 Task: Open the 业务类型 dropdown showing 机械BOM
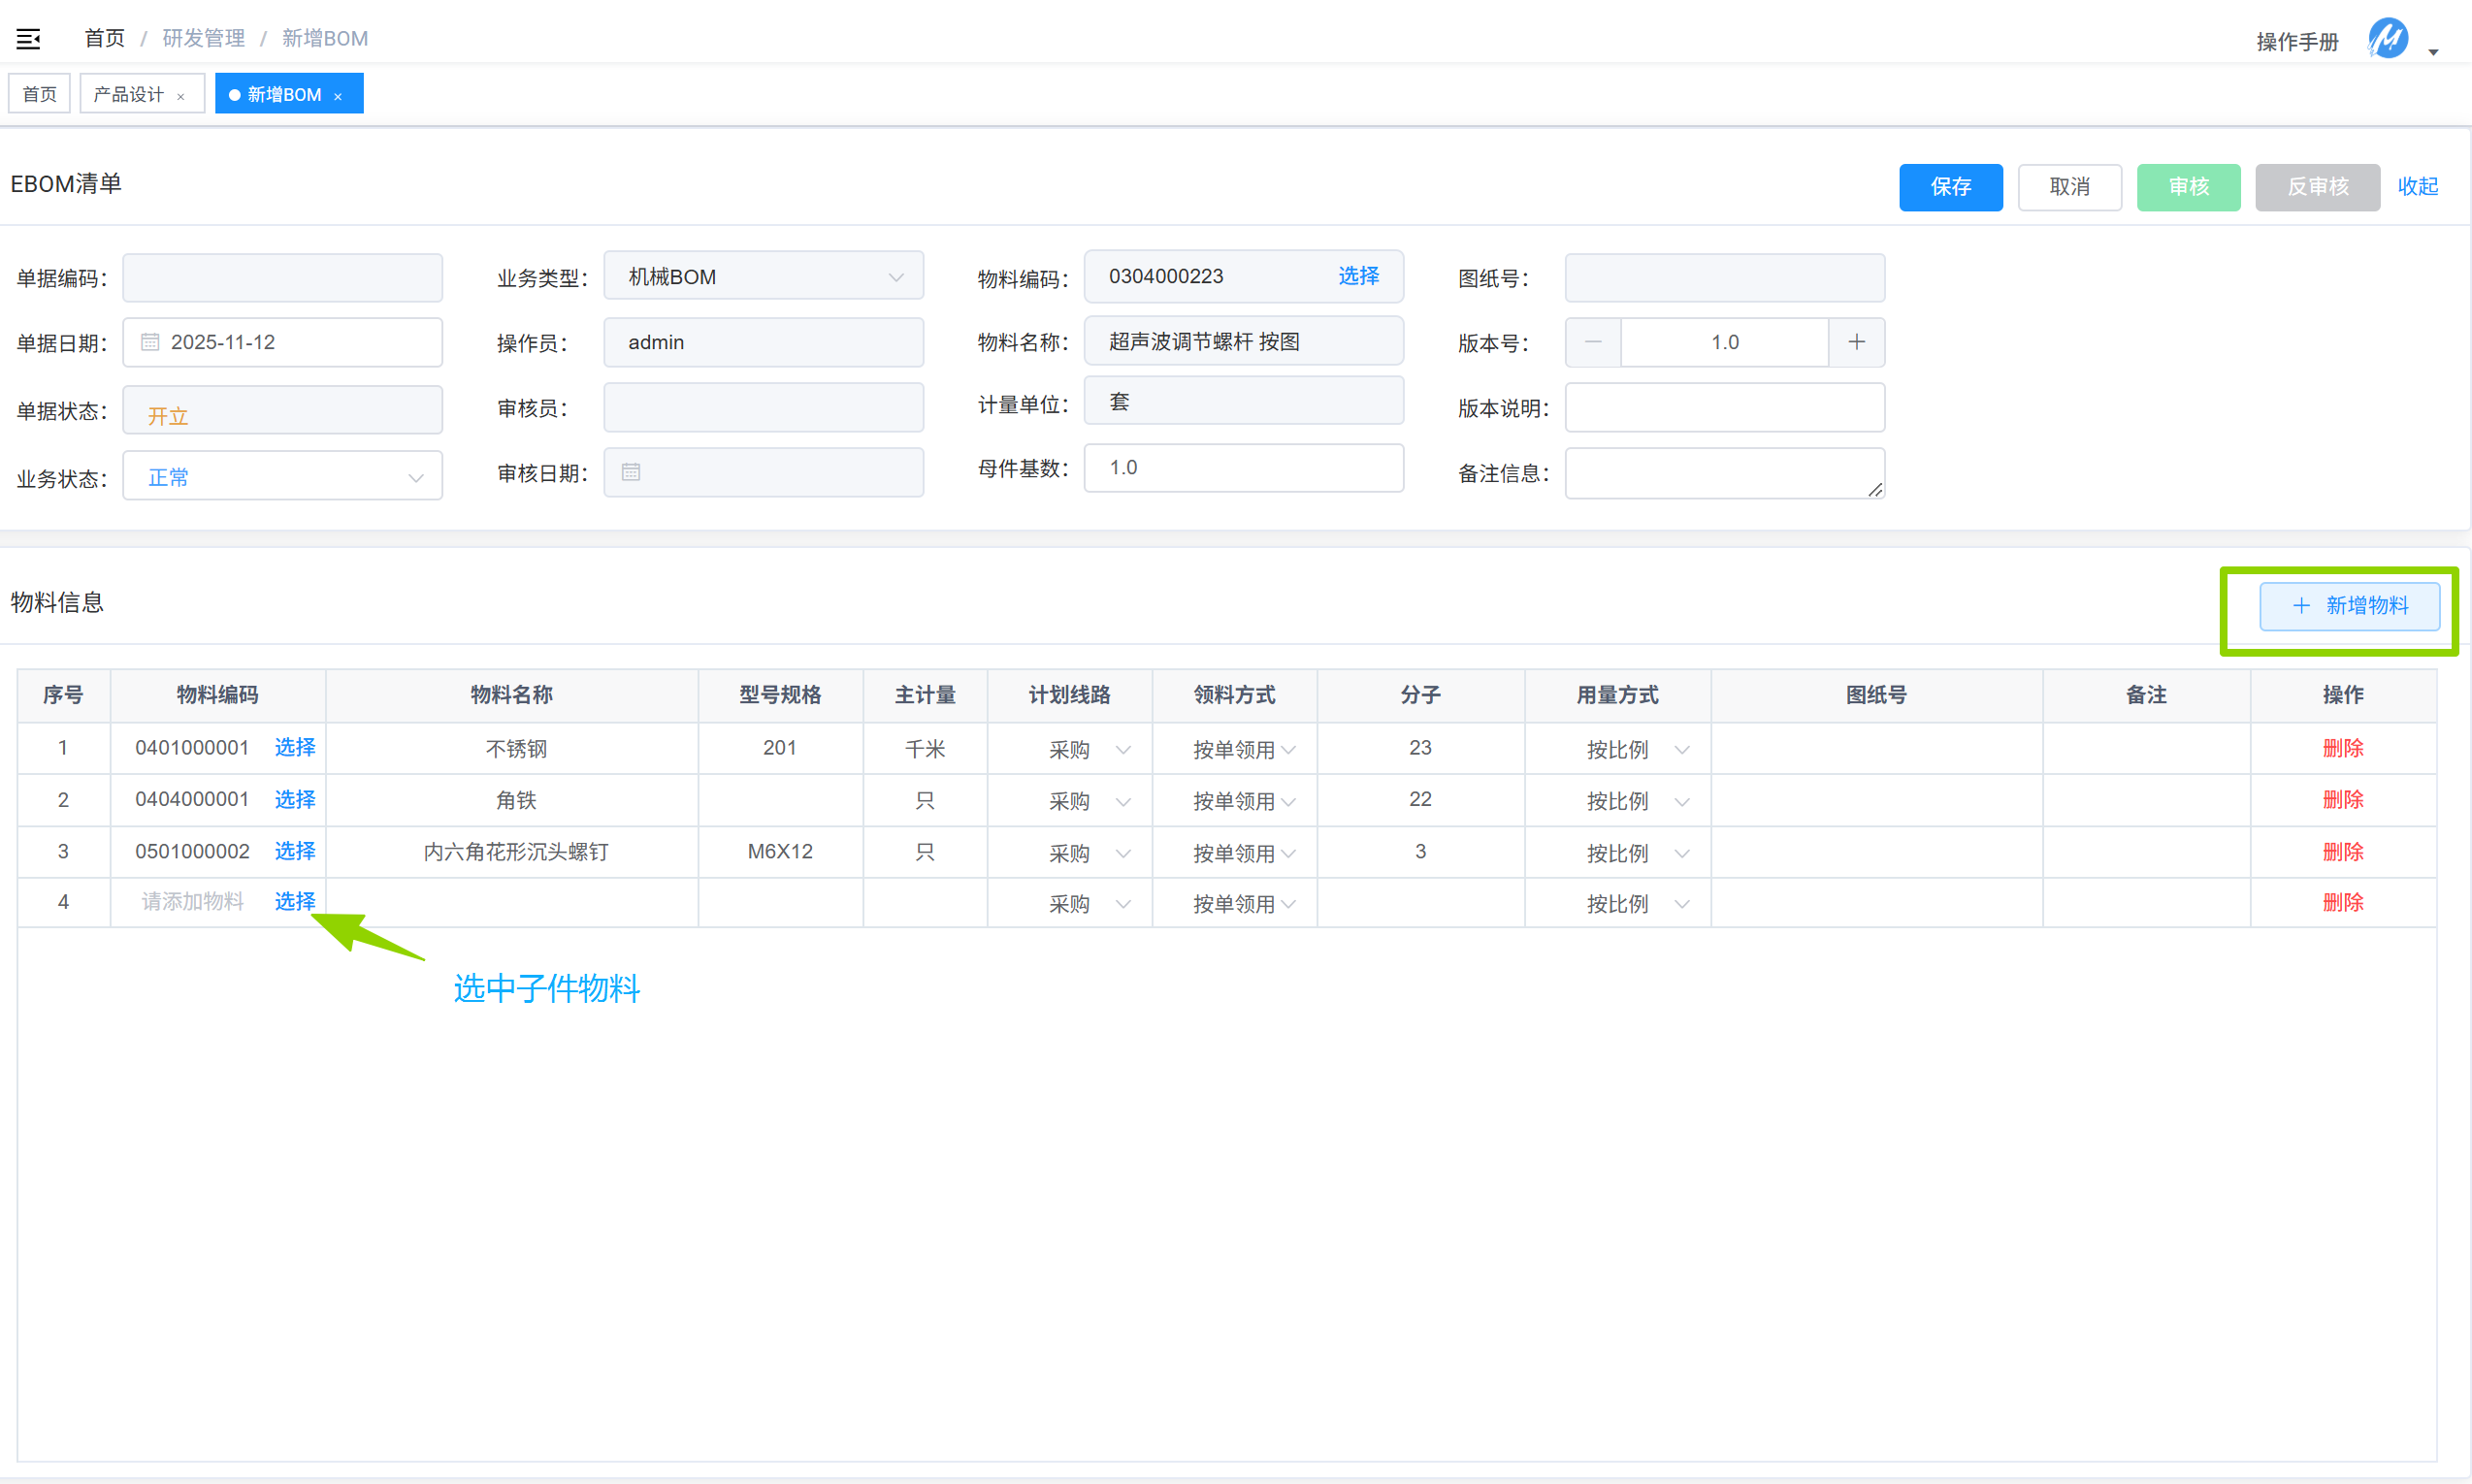pos(763,277)
